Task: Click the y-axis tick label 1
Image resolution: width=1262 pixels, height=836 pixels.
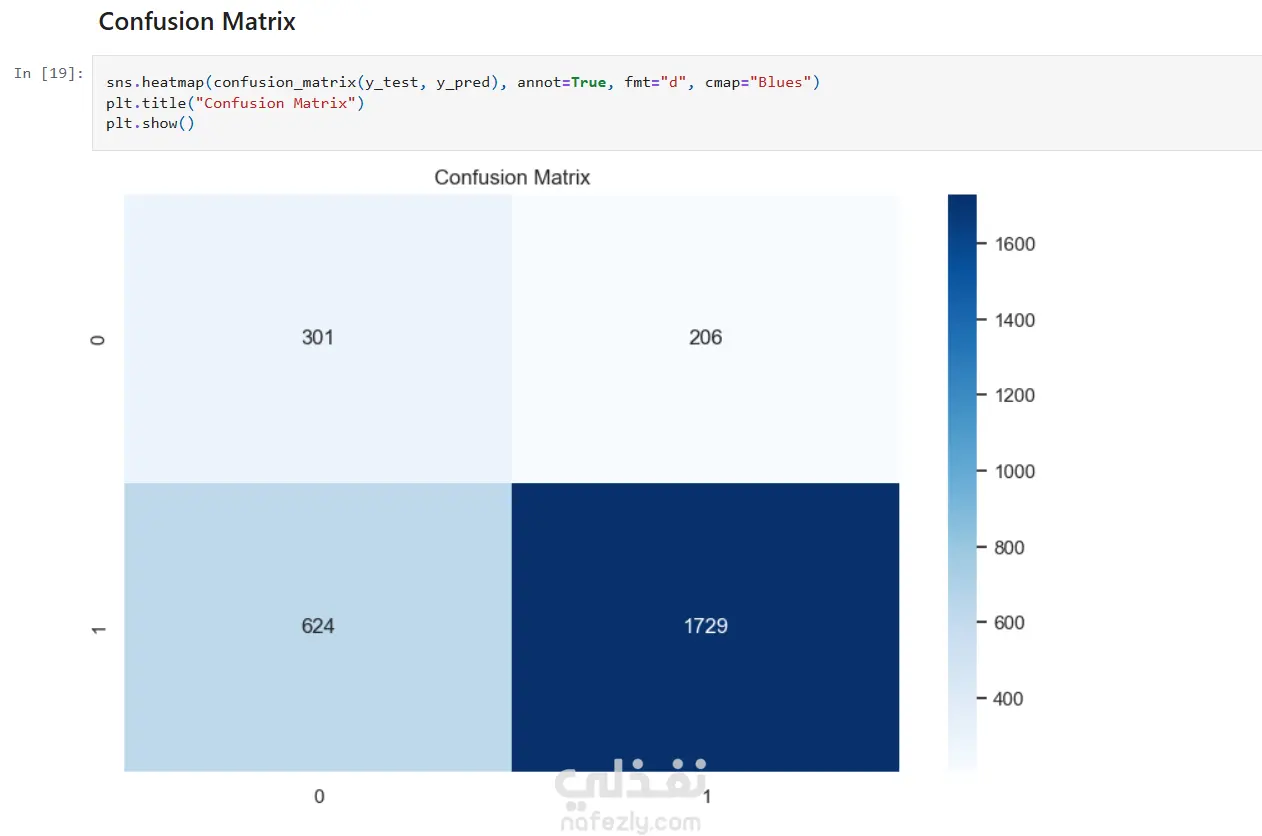Action: click(98, 628)
